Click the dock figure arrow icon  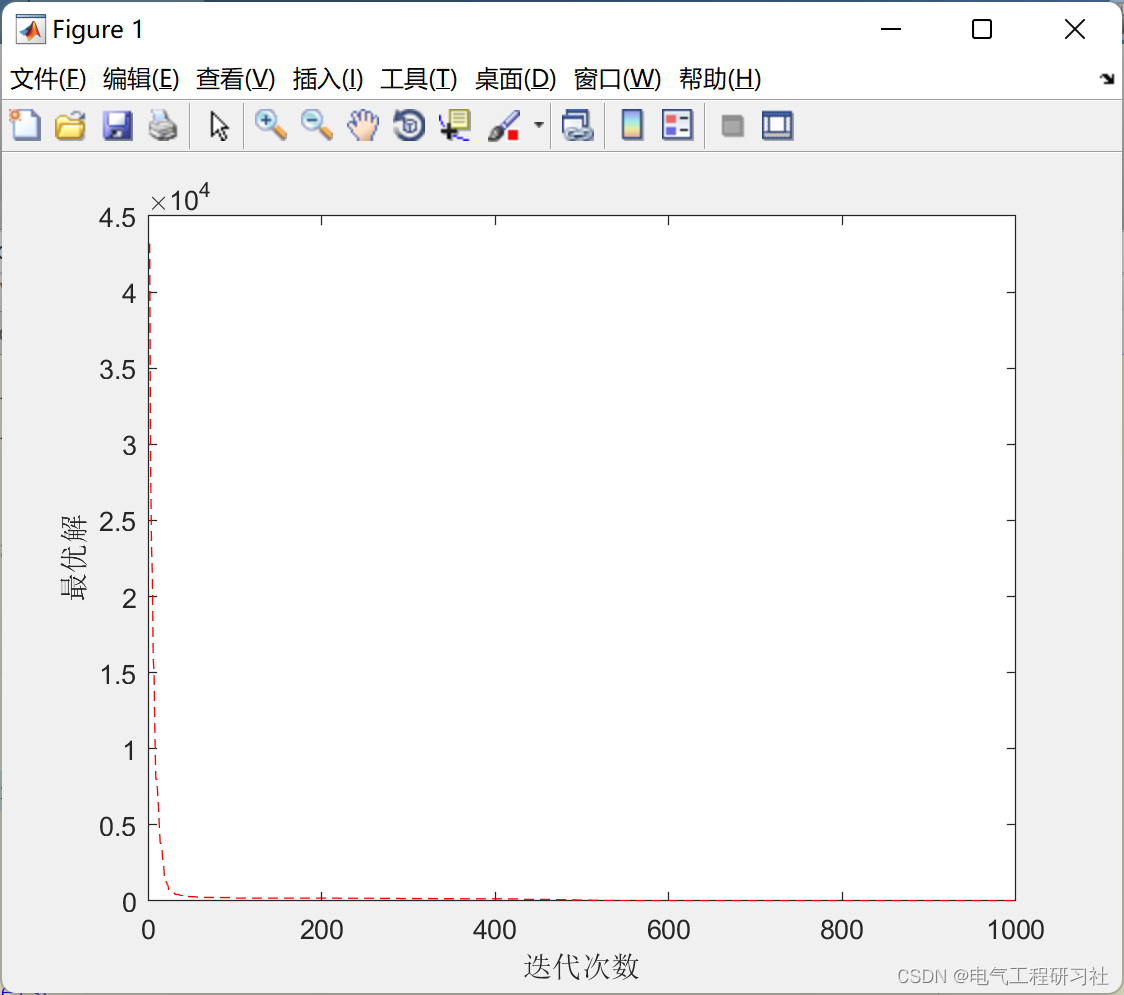pos(1108,79)
